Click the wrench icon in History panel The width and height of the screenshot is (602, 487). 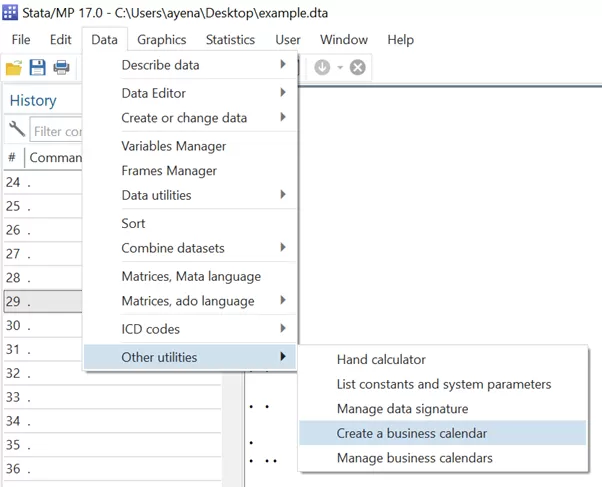click(17, 130)
